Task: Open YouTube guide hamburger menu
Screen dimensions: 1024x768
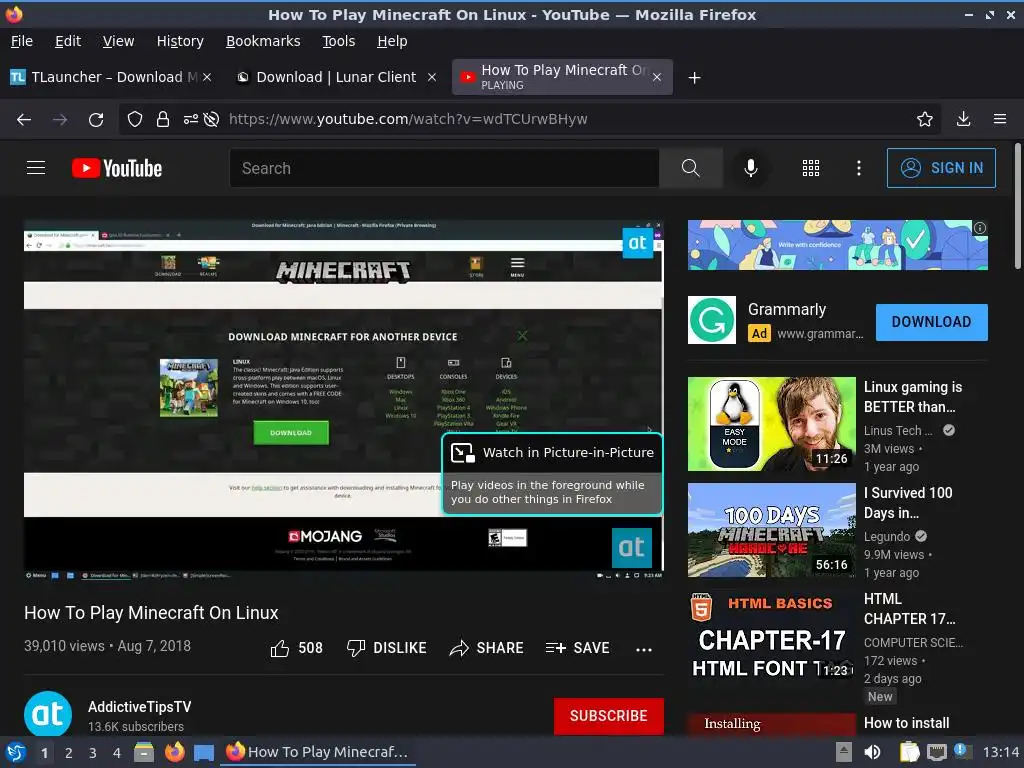Action: pyautogui.click(x=36, y=168)
